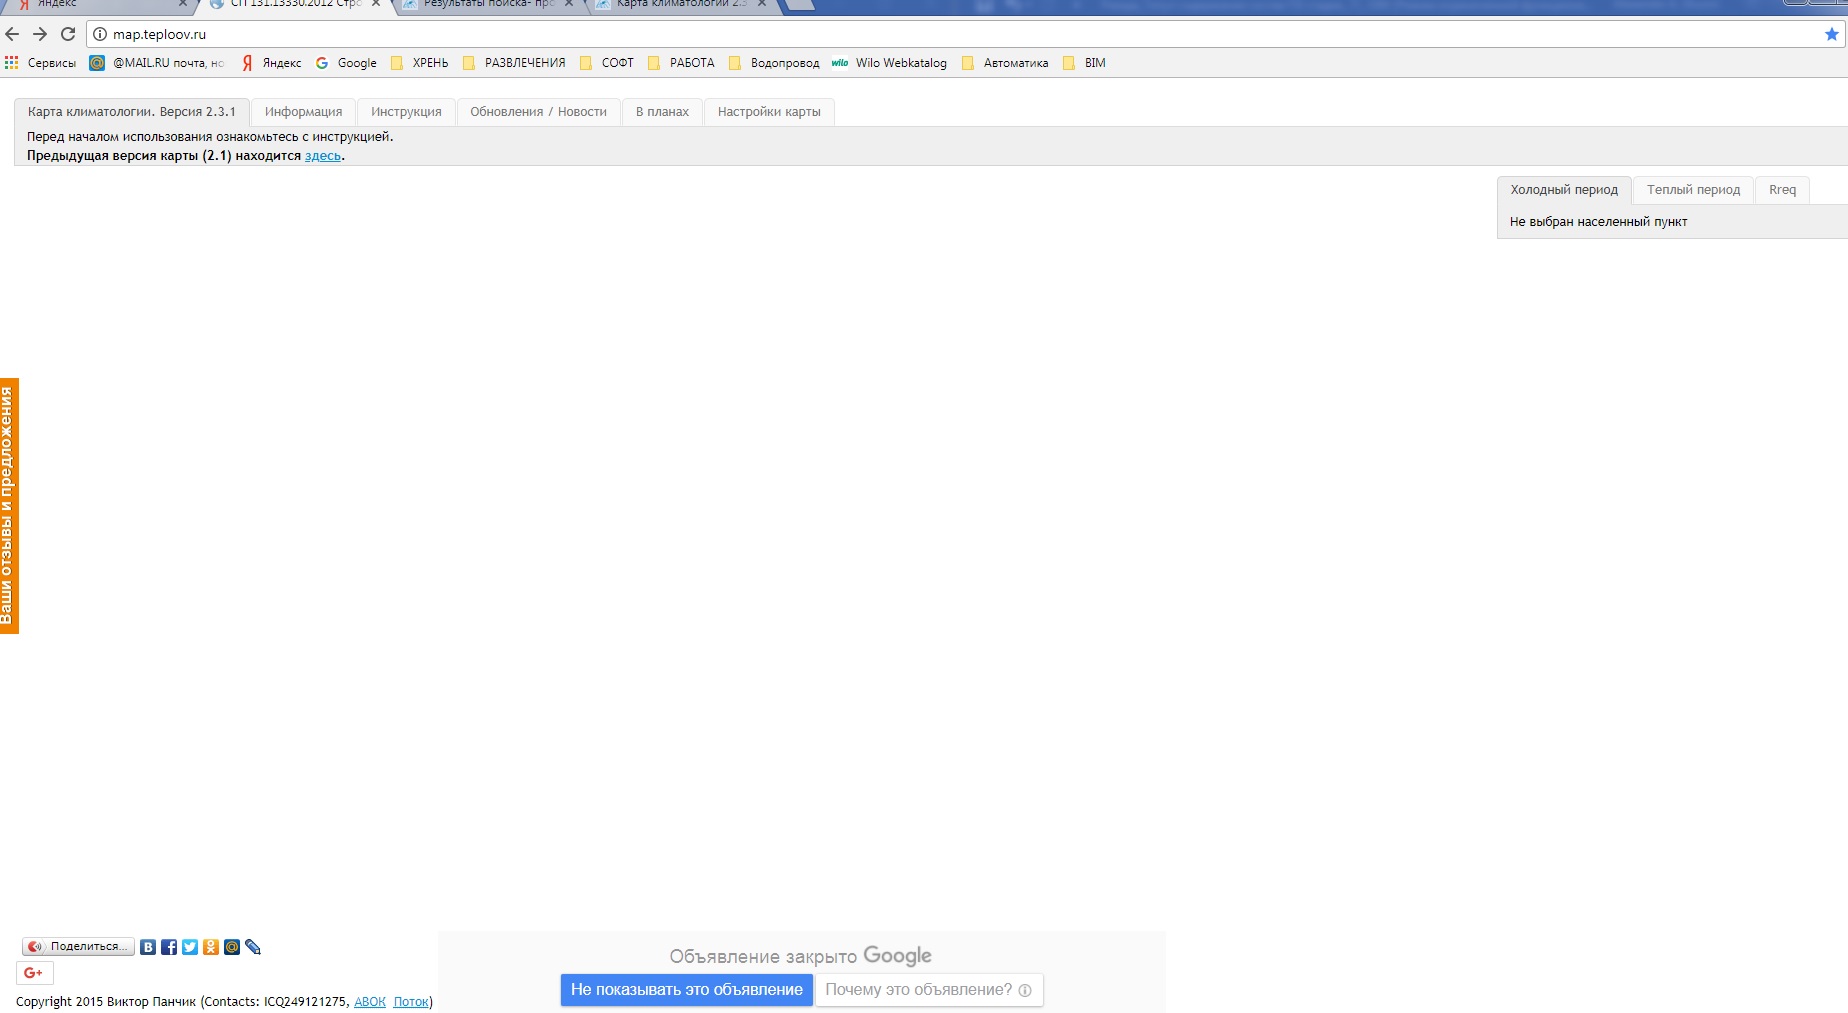Switch to the Теплый период tab
The height and width of the screenshot is (1013, 1848).
tap(1693, 190)
